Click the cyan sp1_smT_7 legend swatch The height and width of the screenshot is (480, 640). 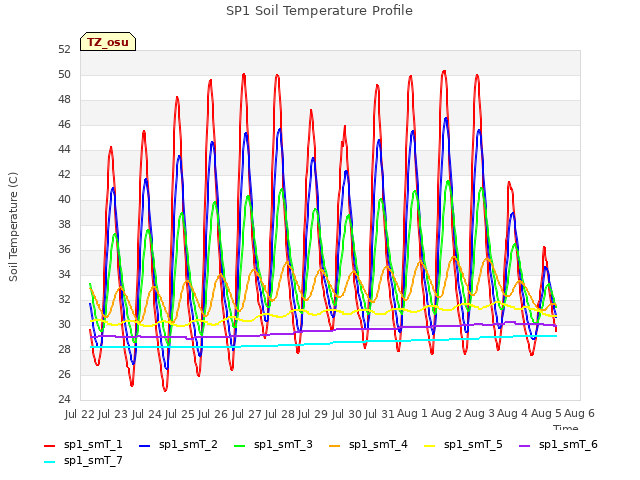(x=49, y=462)
